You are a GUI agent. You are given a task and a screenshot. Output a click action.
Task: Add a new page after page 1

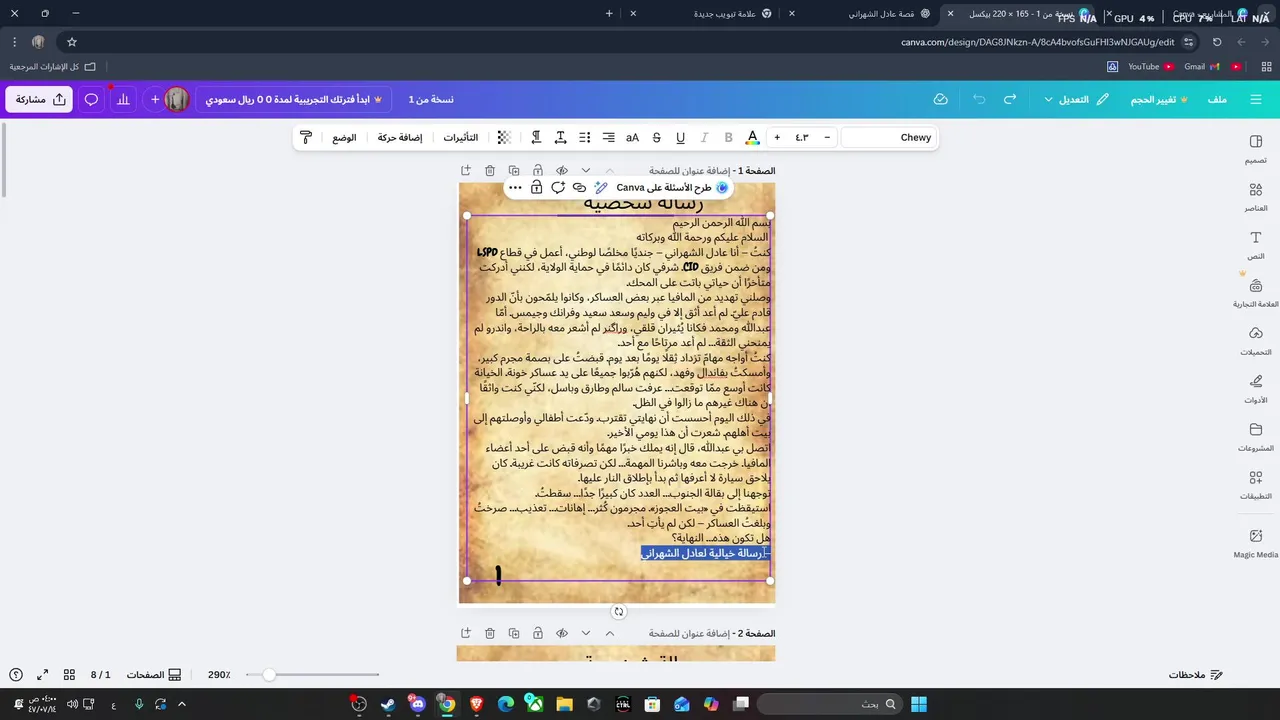tap(466, 171)
